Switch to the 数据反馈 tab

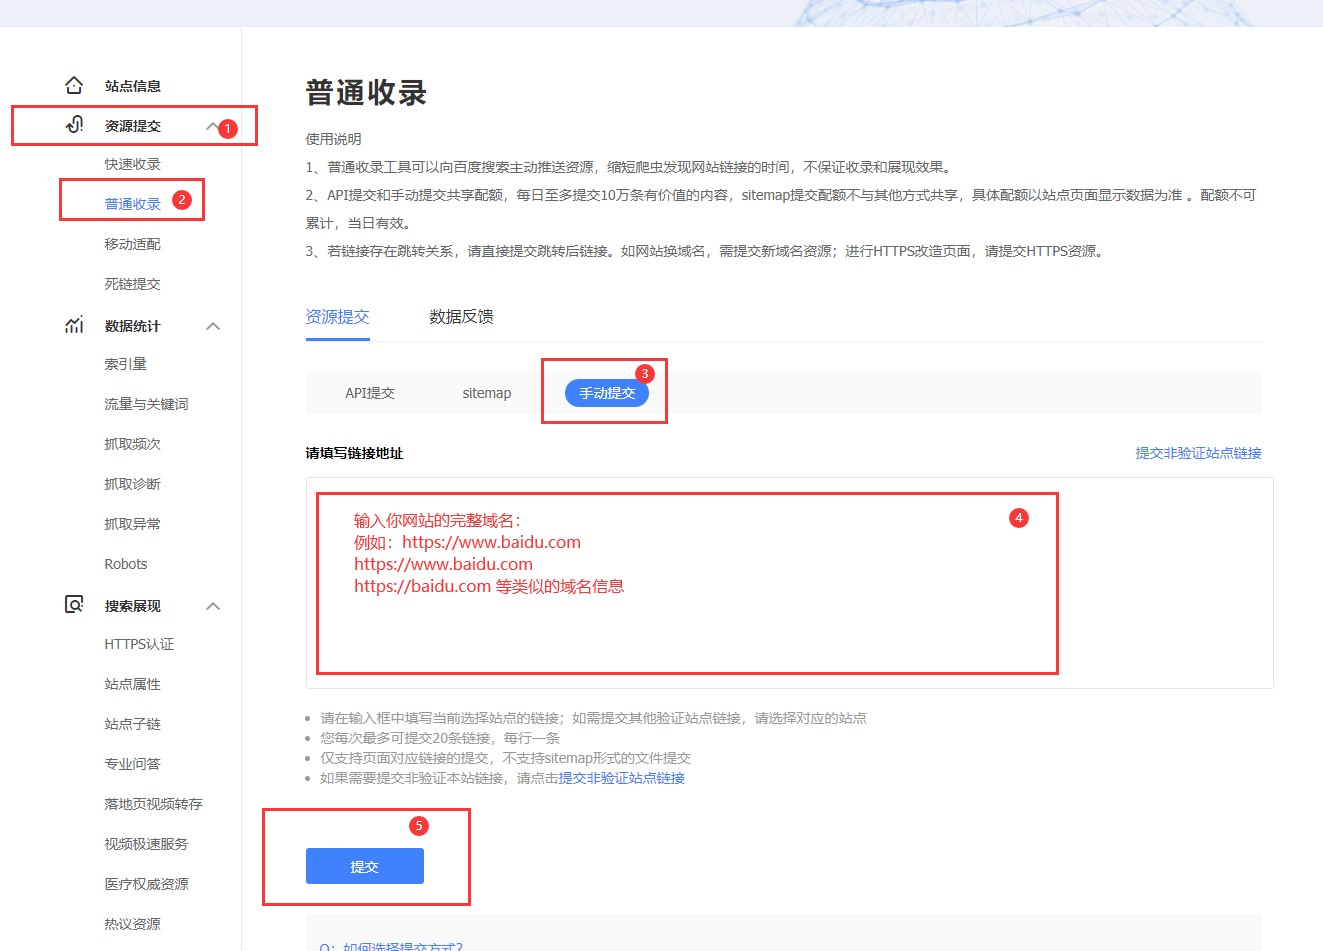(x=461, y=317)
